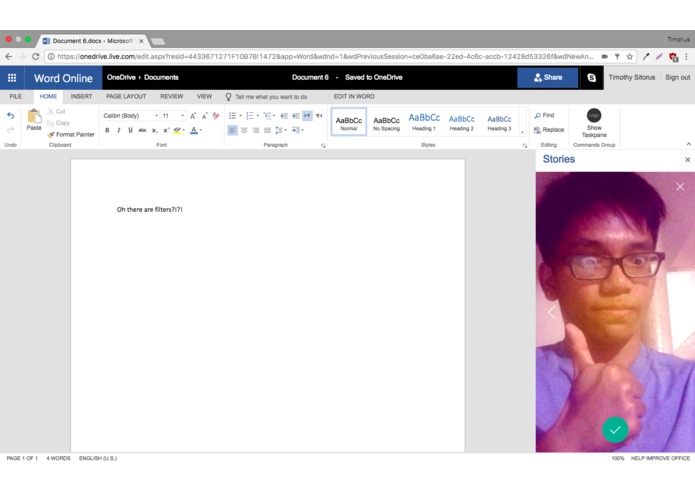The image size is (695, 494).
Task: Align text right
Action: tap(255, 130)
